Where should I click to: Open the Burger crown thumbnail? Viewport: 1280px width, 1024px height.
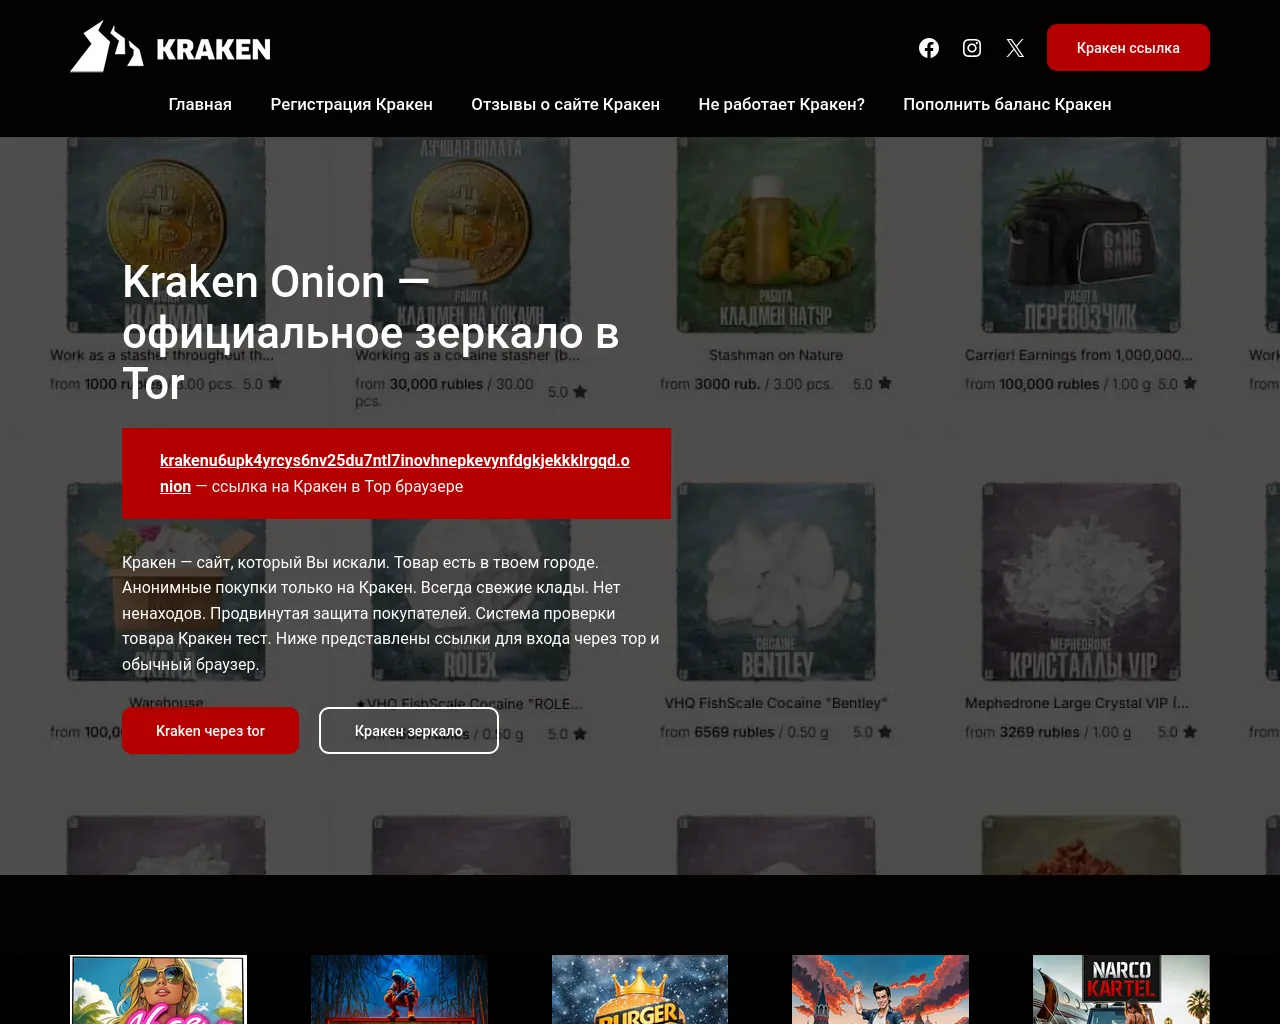pos(640,989)
